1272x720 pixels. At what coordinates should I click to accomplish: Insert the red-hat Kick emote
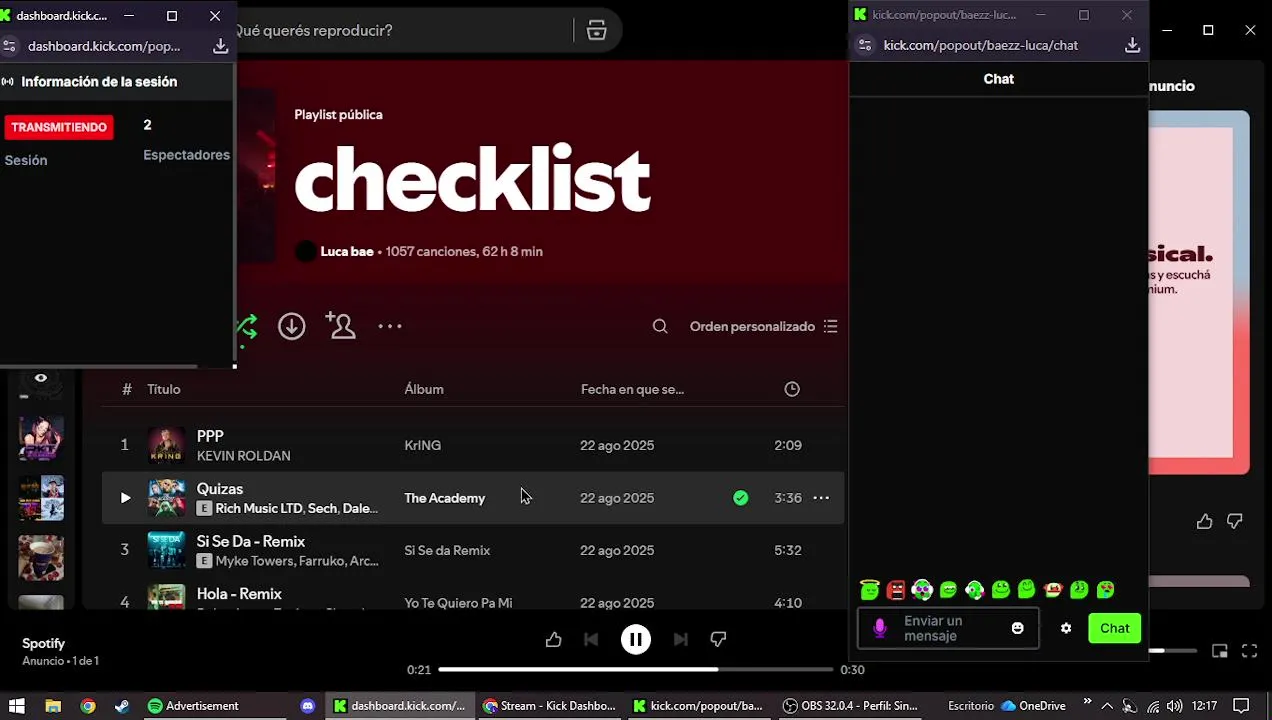[1052, 590]
